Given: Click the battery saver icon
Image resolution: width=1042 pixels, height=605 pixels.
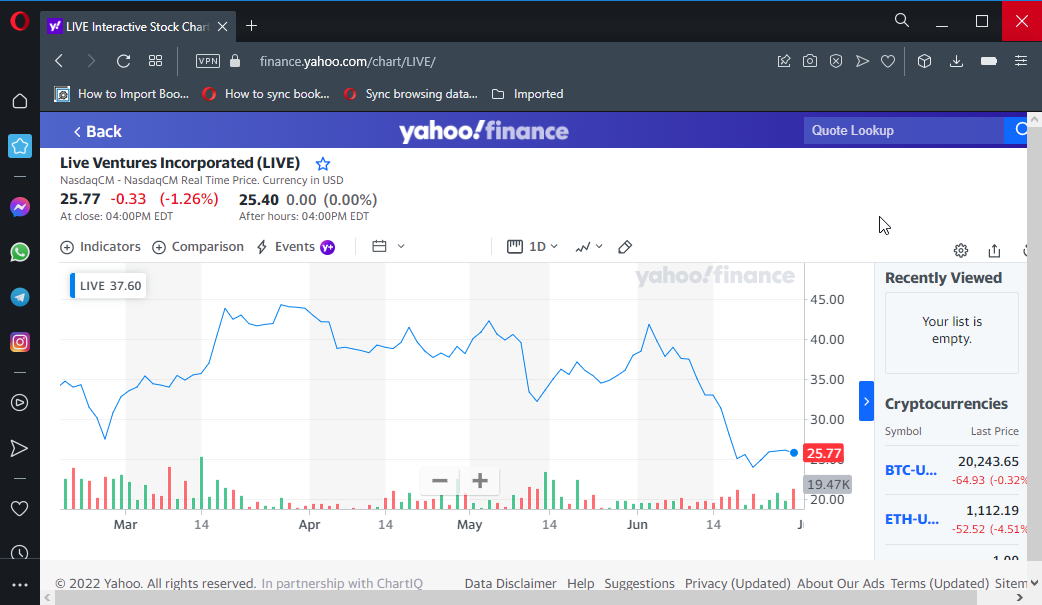Looking at the screenshot, I should (x=989, y=61).
